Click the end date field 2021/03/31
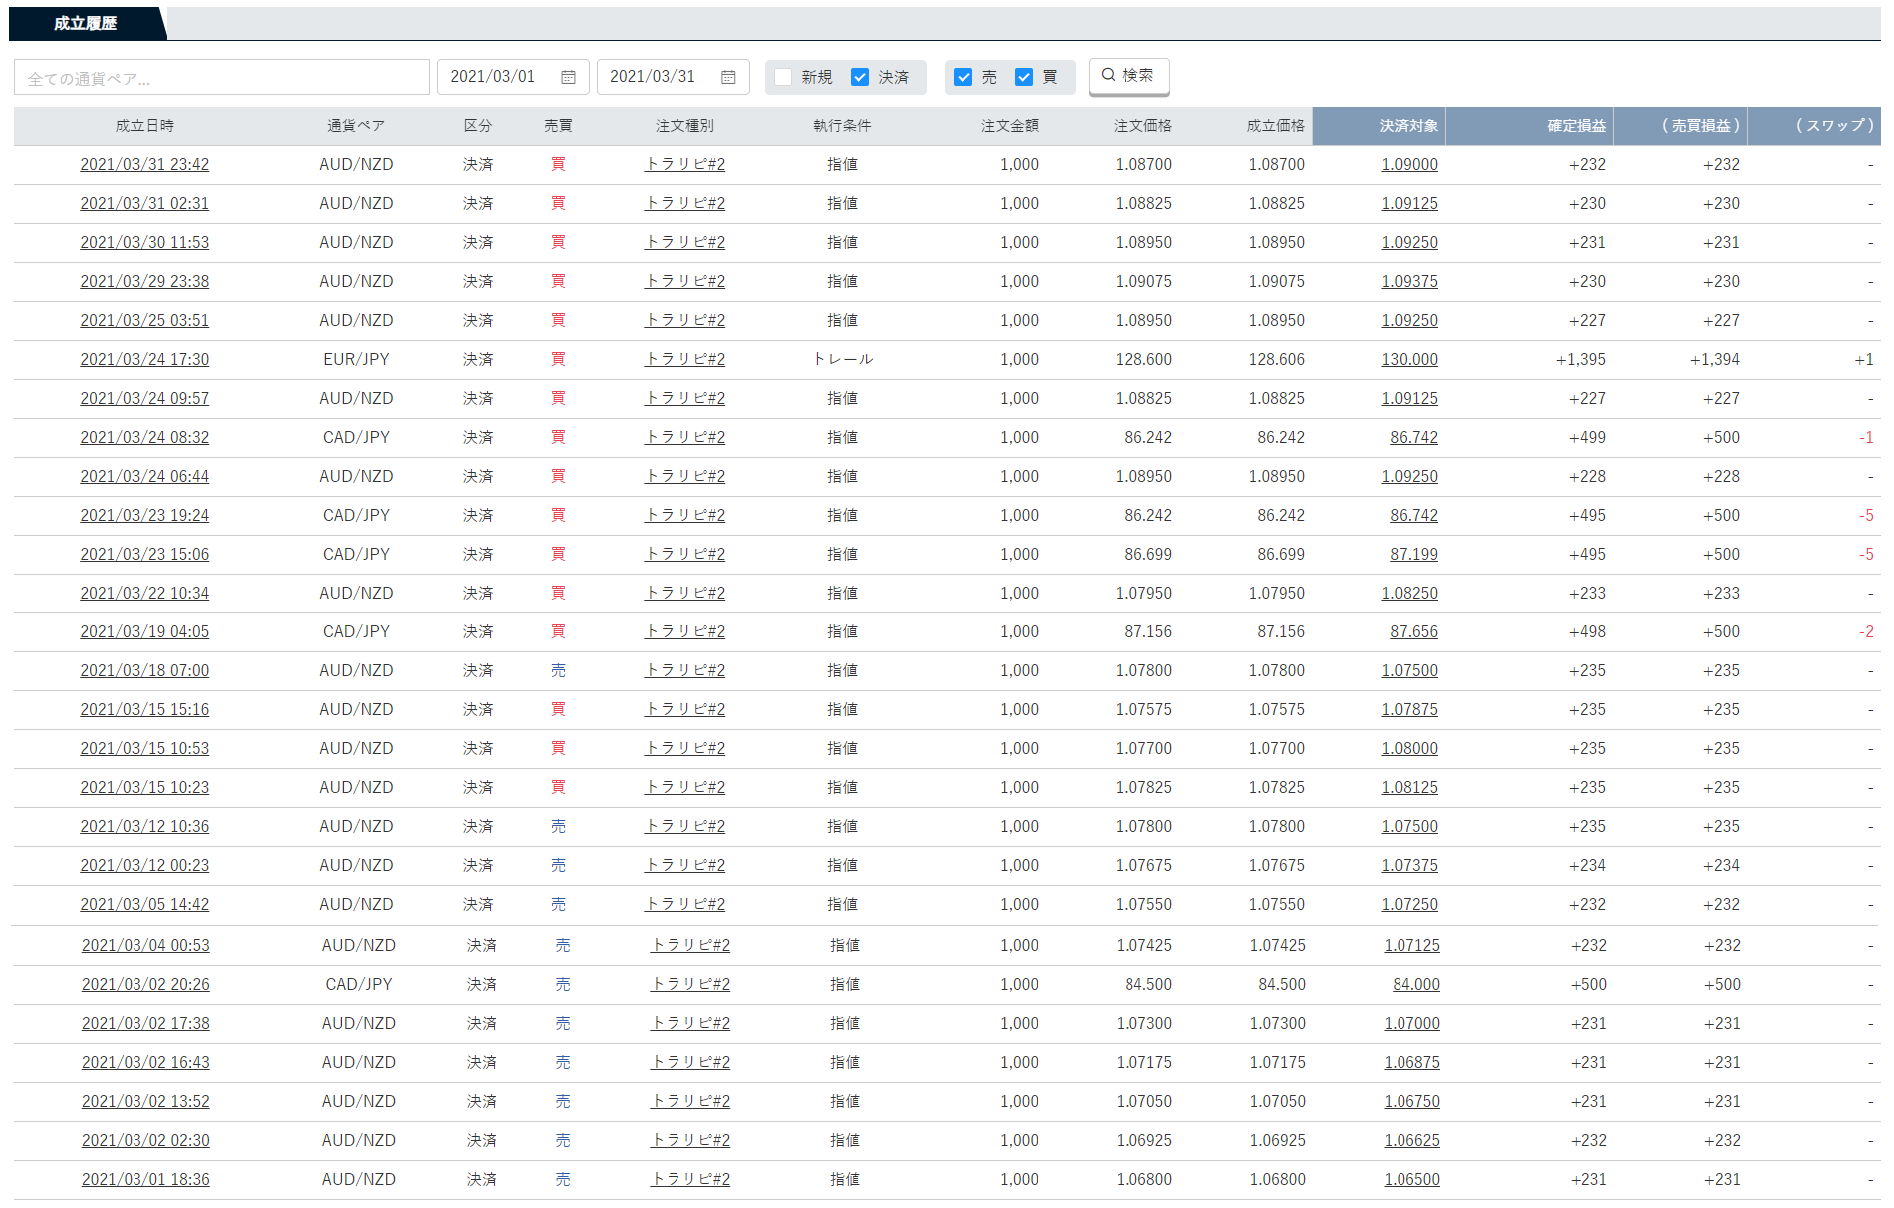This screenshot has width=1894, height=1208. pos(673,77)
